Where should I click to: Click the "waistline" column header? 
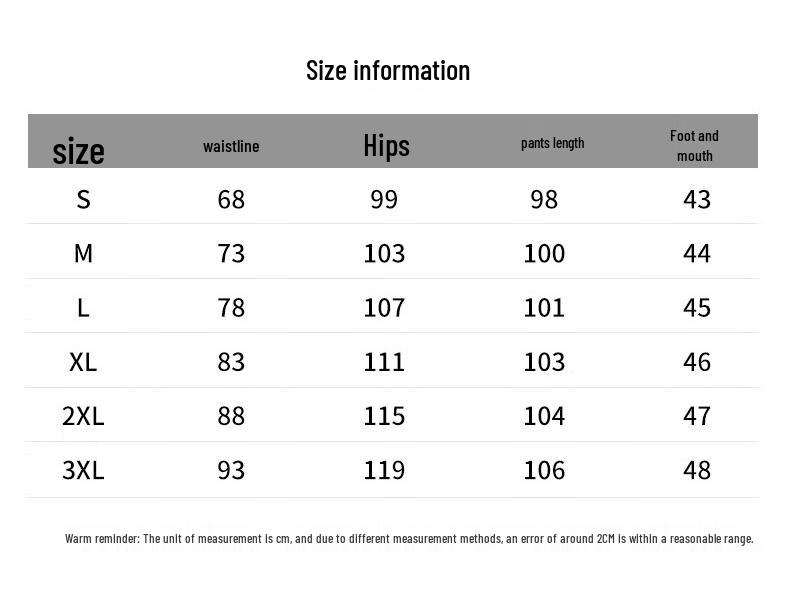click(x=231, y=146)
